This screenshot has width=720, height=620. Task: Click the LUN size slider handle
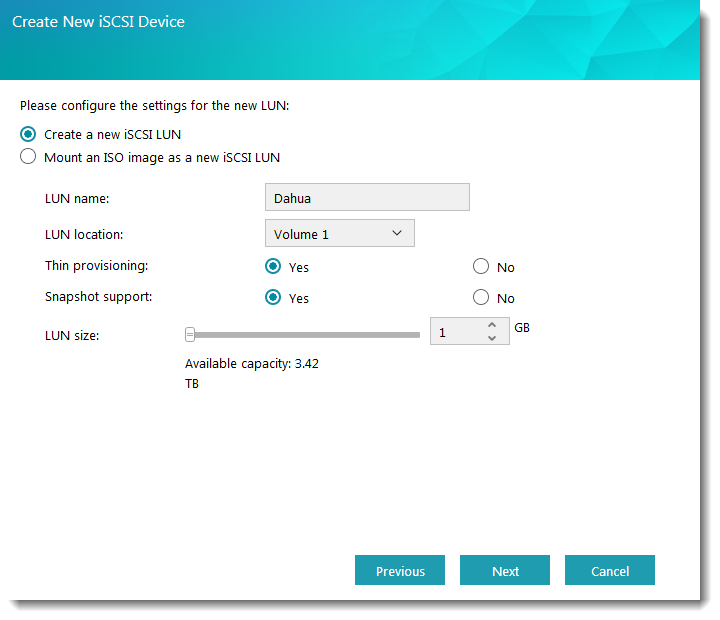[190, 335]
